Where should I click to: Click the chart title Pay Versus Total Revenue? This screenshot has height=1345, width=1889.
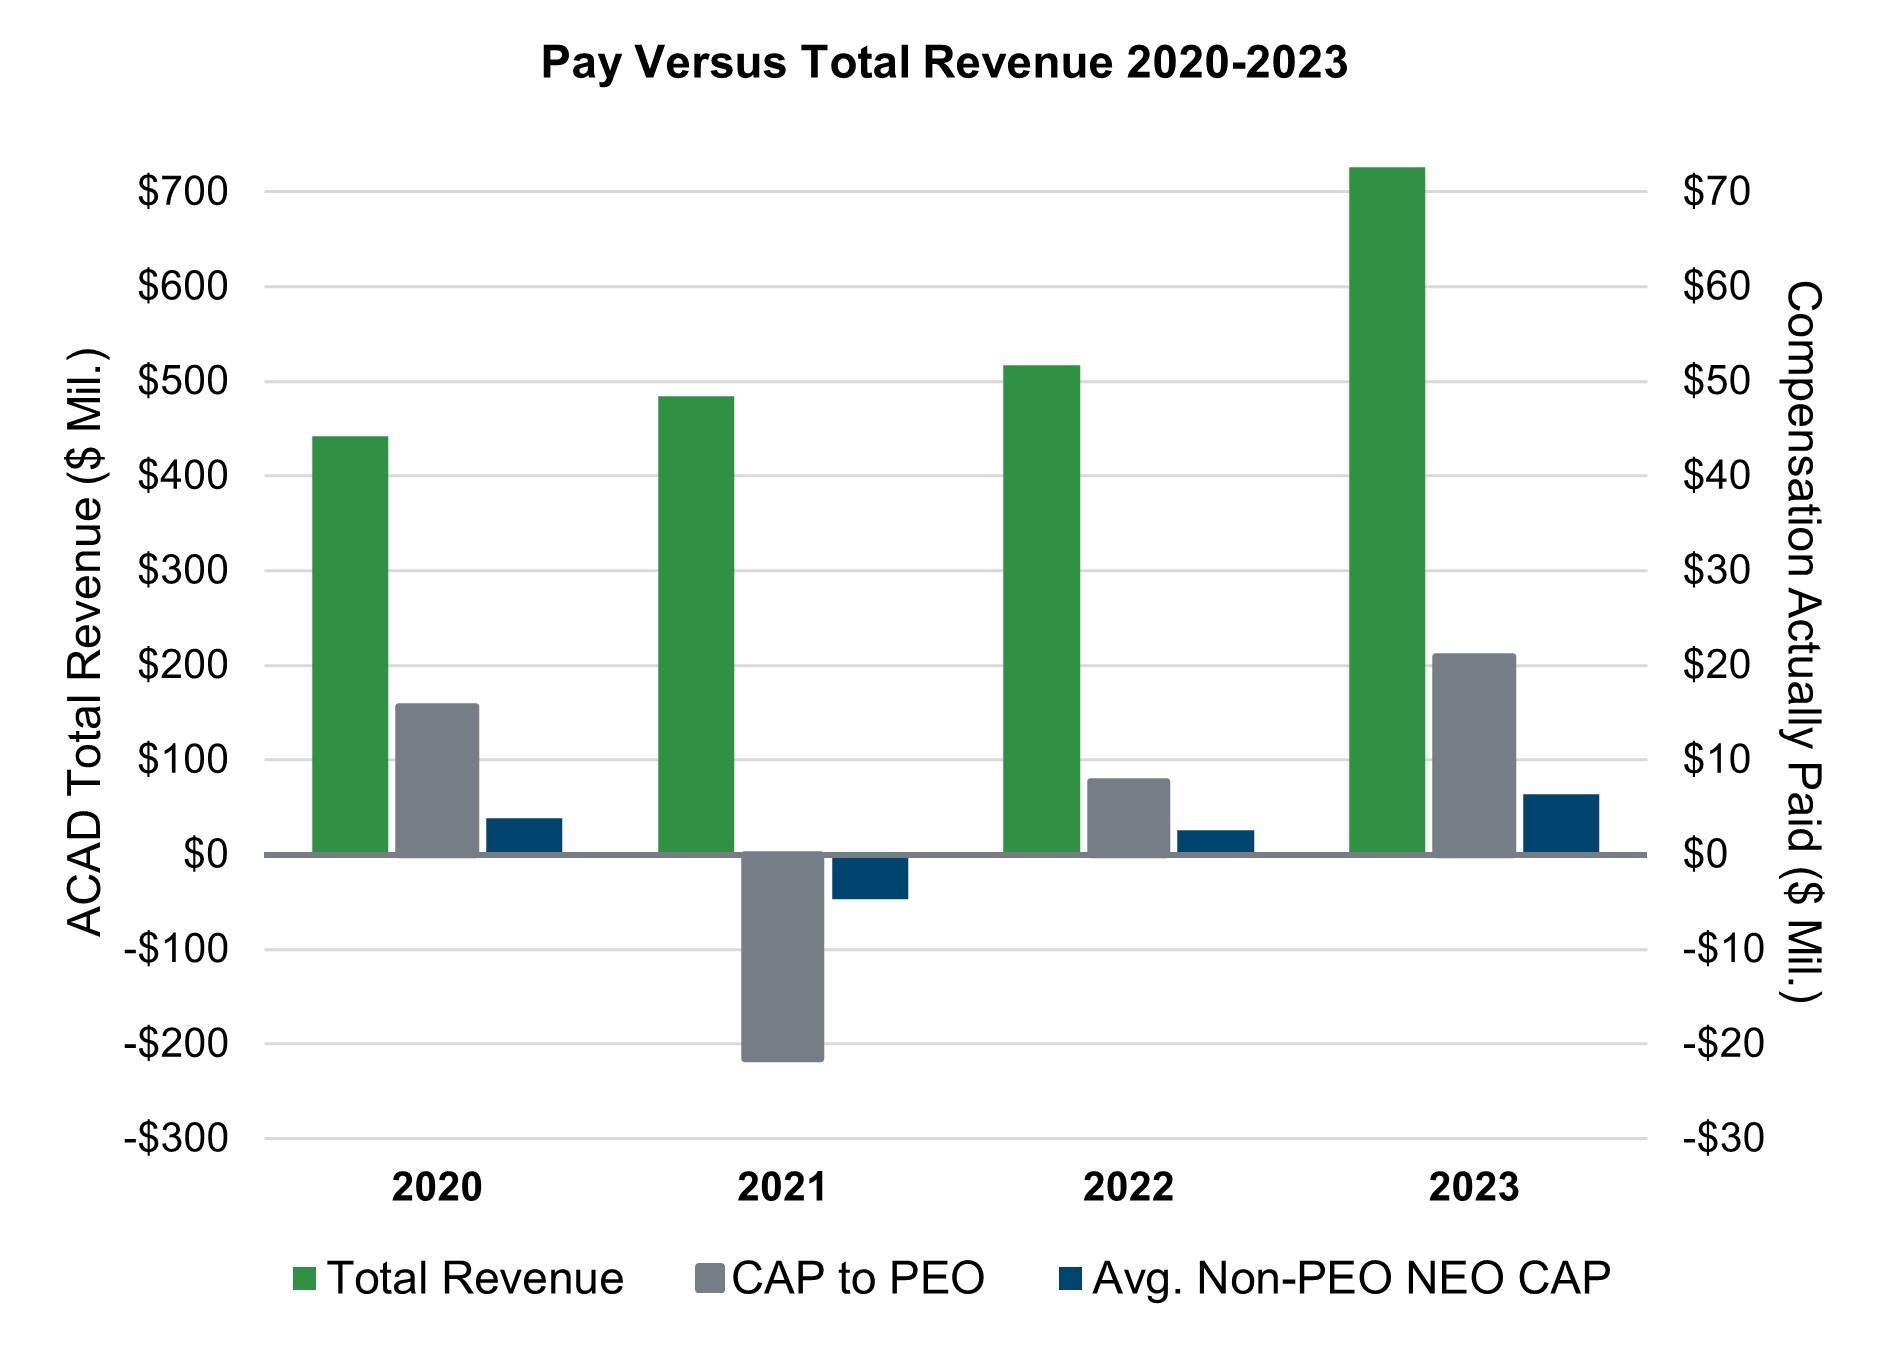[x=944, y=63]
